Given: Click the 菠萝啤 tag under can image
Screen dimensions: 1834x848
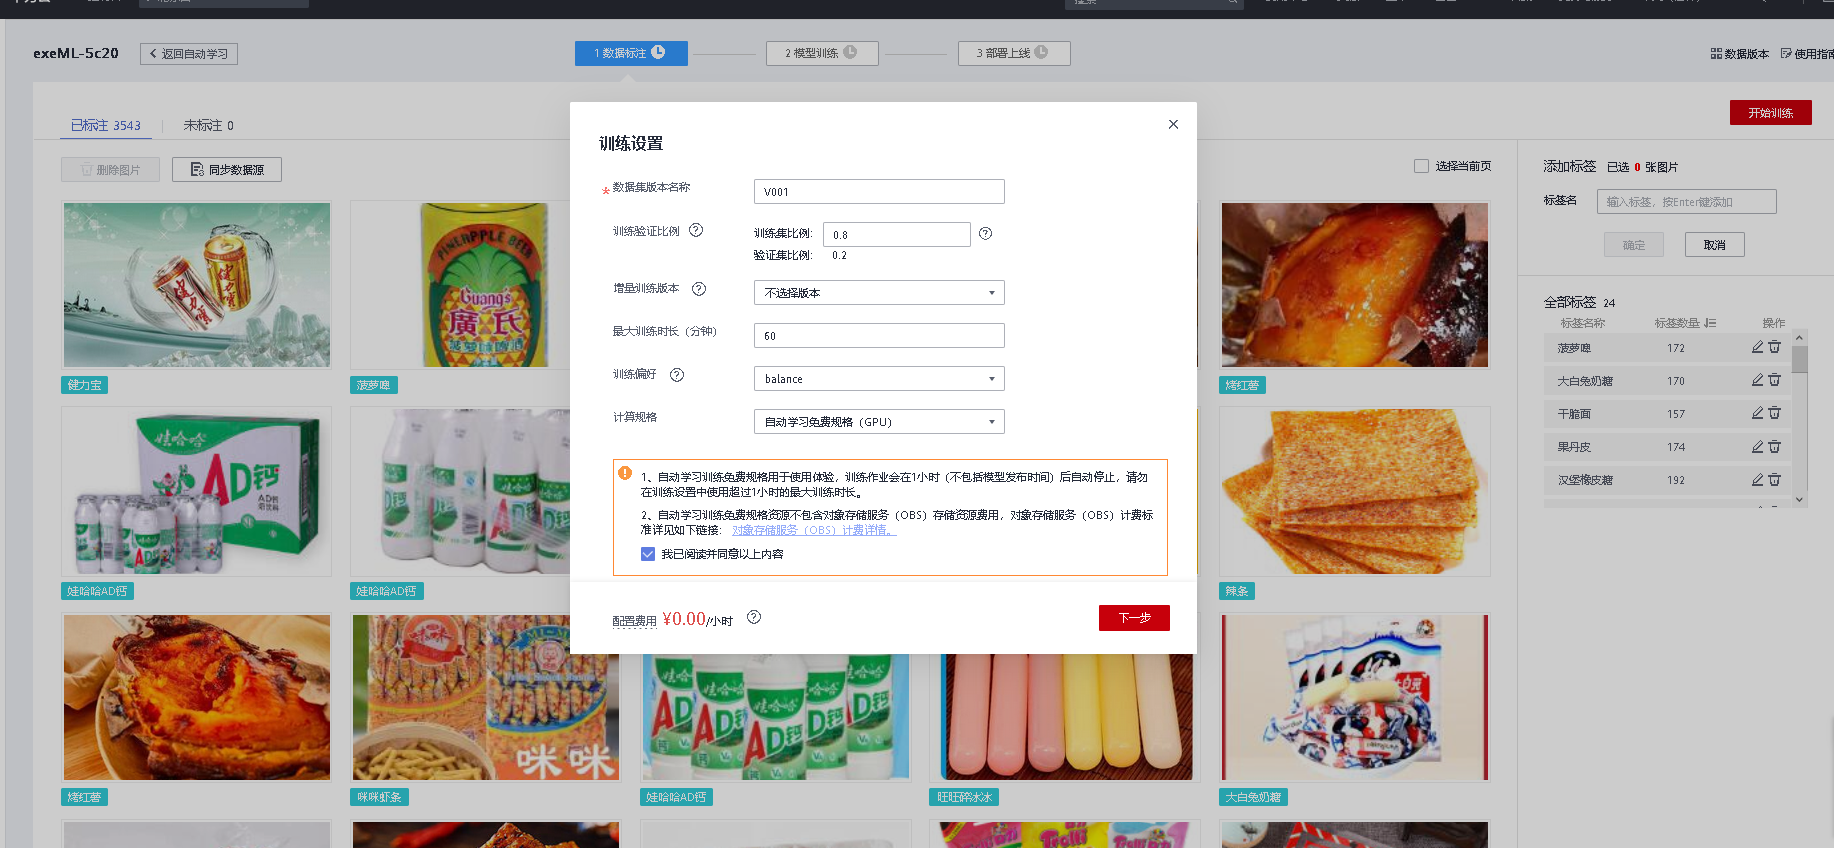Looking at the screenshot, I should click(374, 385).
